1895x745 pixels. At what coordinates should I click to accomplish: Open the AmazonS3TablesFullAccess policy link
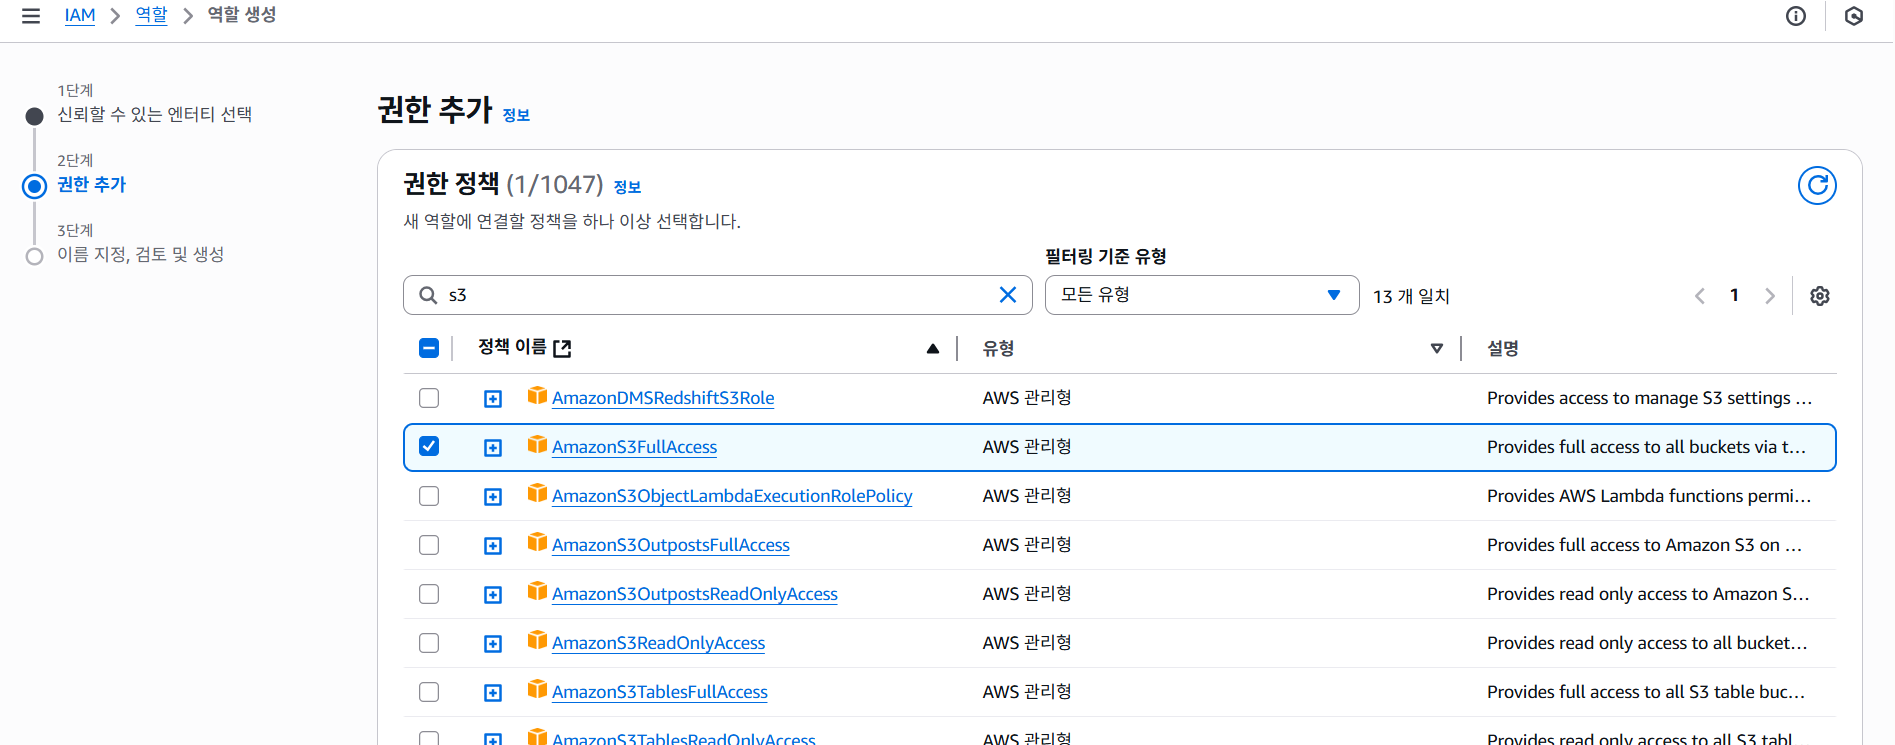click(x=660, y=692)
